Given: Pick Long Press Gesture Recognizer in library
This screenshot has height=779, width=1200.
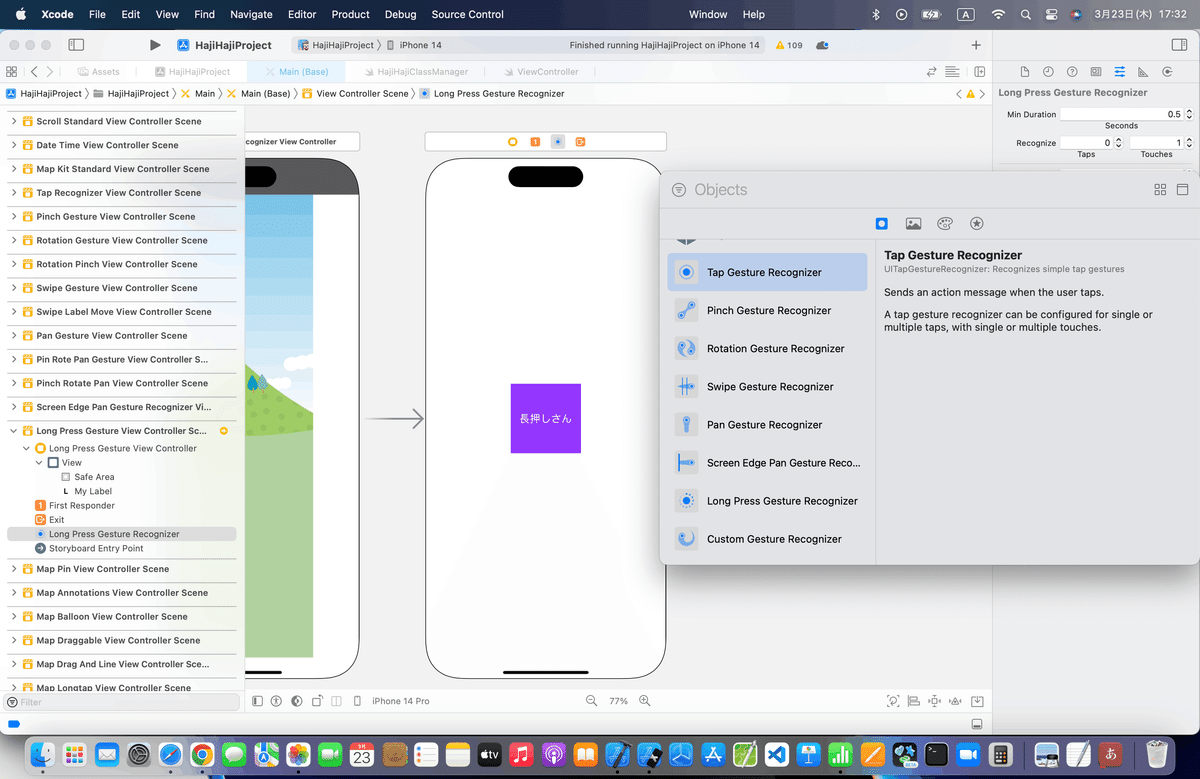Looking at the screenshot, I should [767, 500].
